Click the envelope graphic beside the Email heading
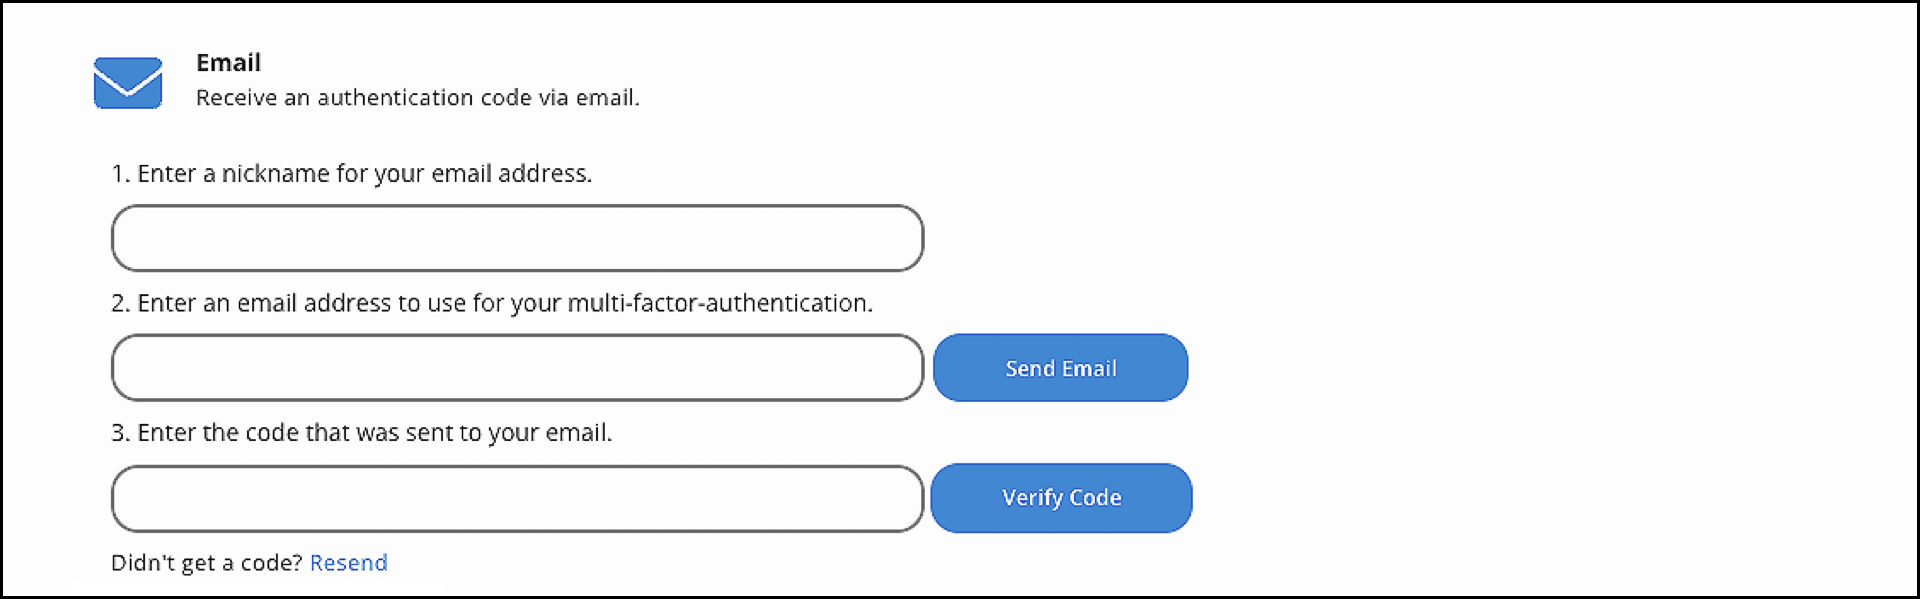1920x599 pixels. click(x=127, y=81)
